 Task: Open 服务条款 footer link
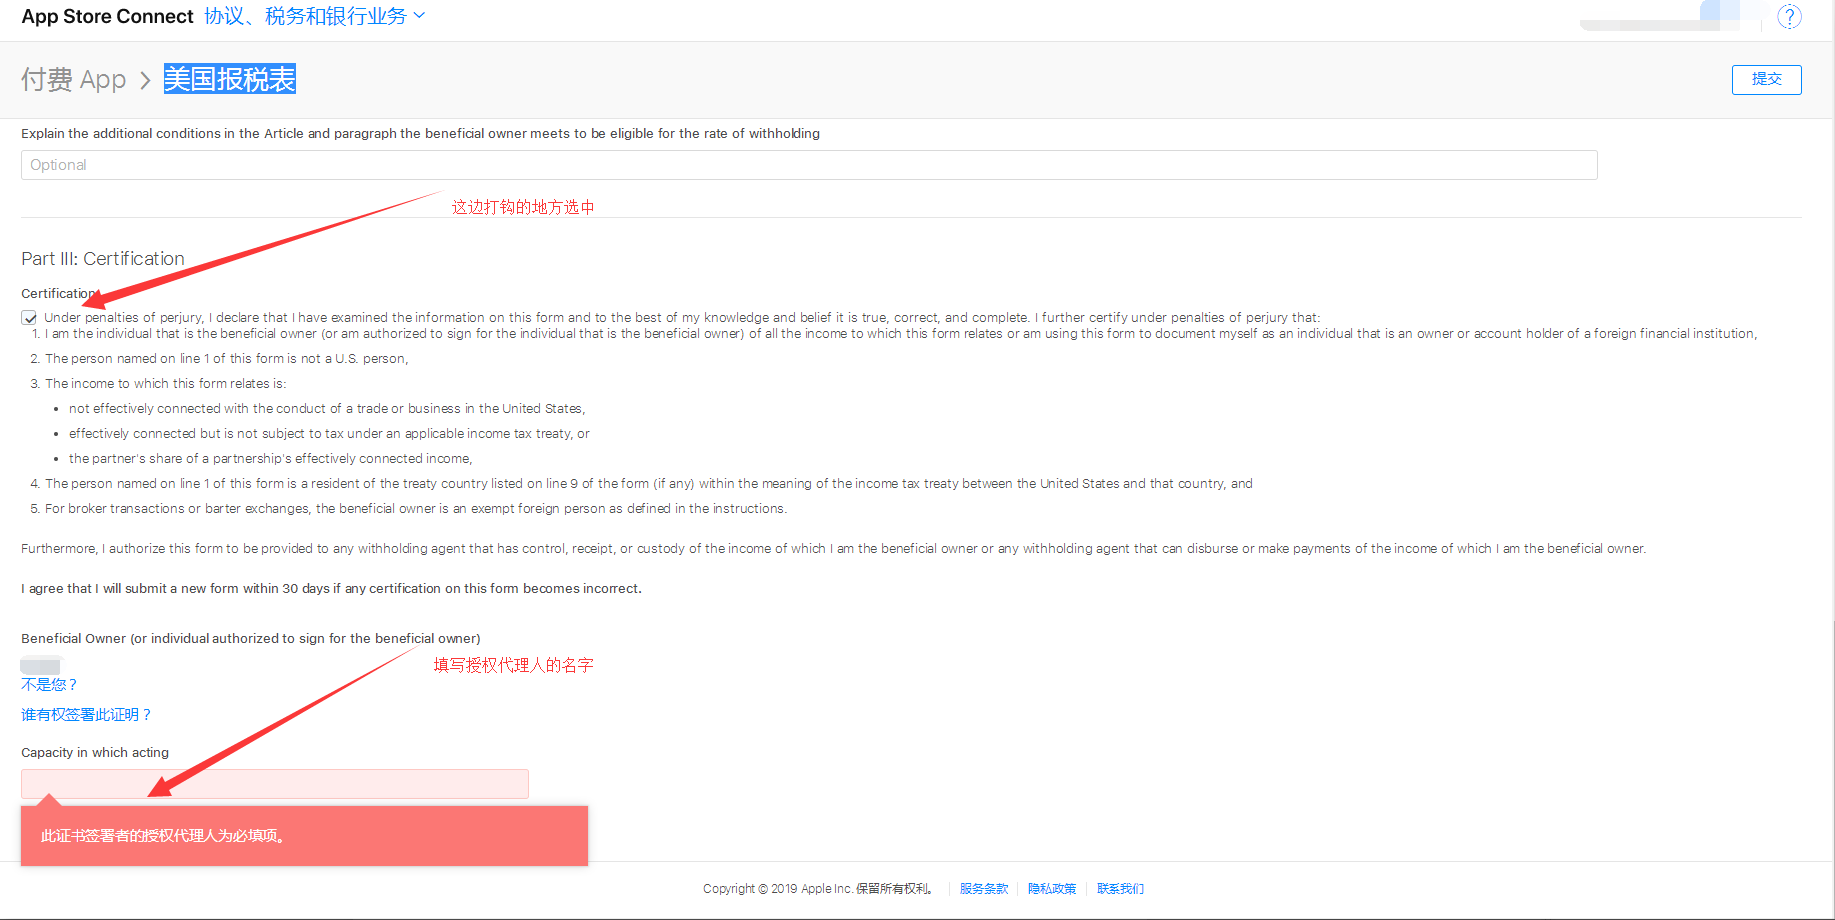pyautogui.click(x=984, y=889)
